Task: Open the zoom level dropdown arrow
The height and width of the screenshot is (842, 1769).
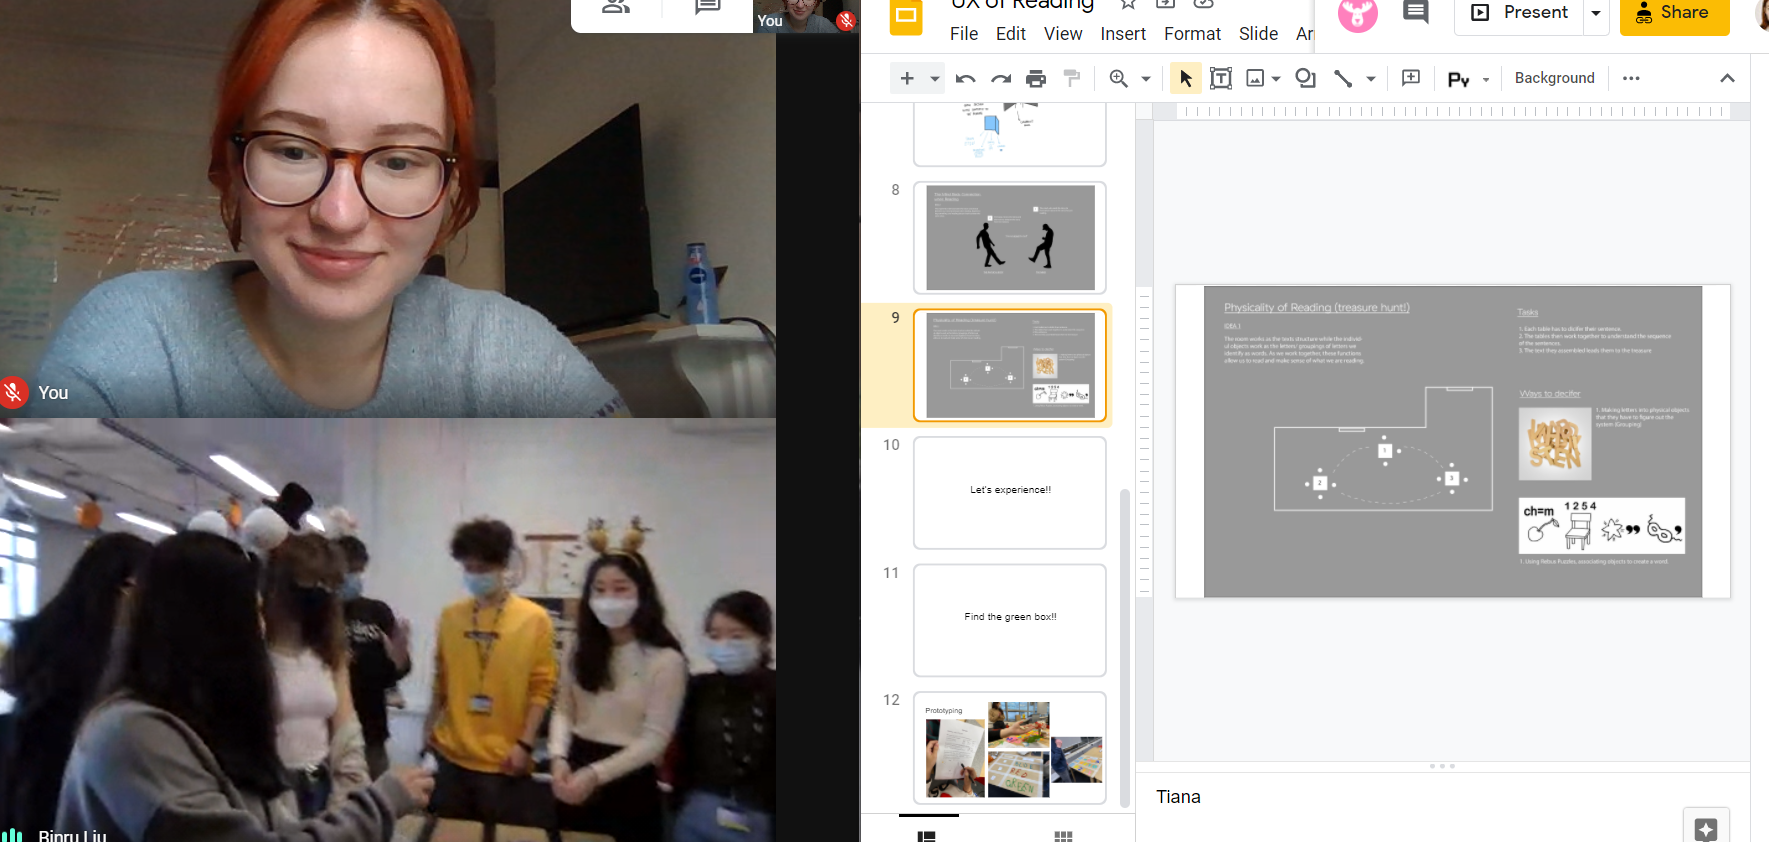Action: click(x=1146, y=78)
